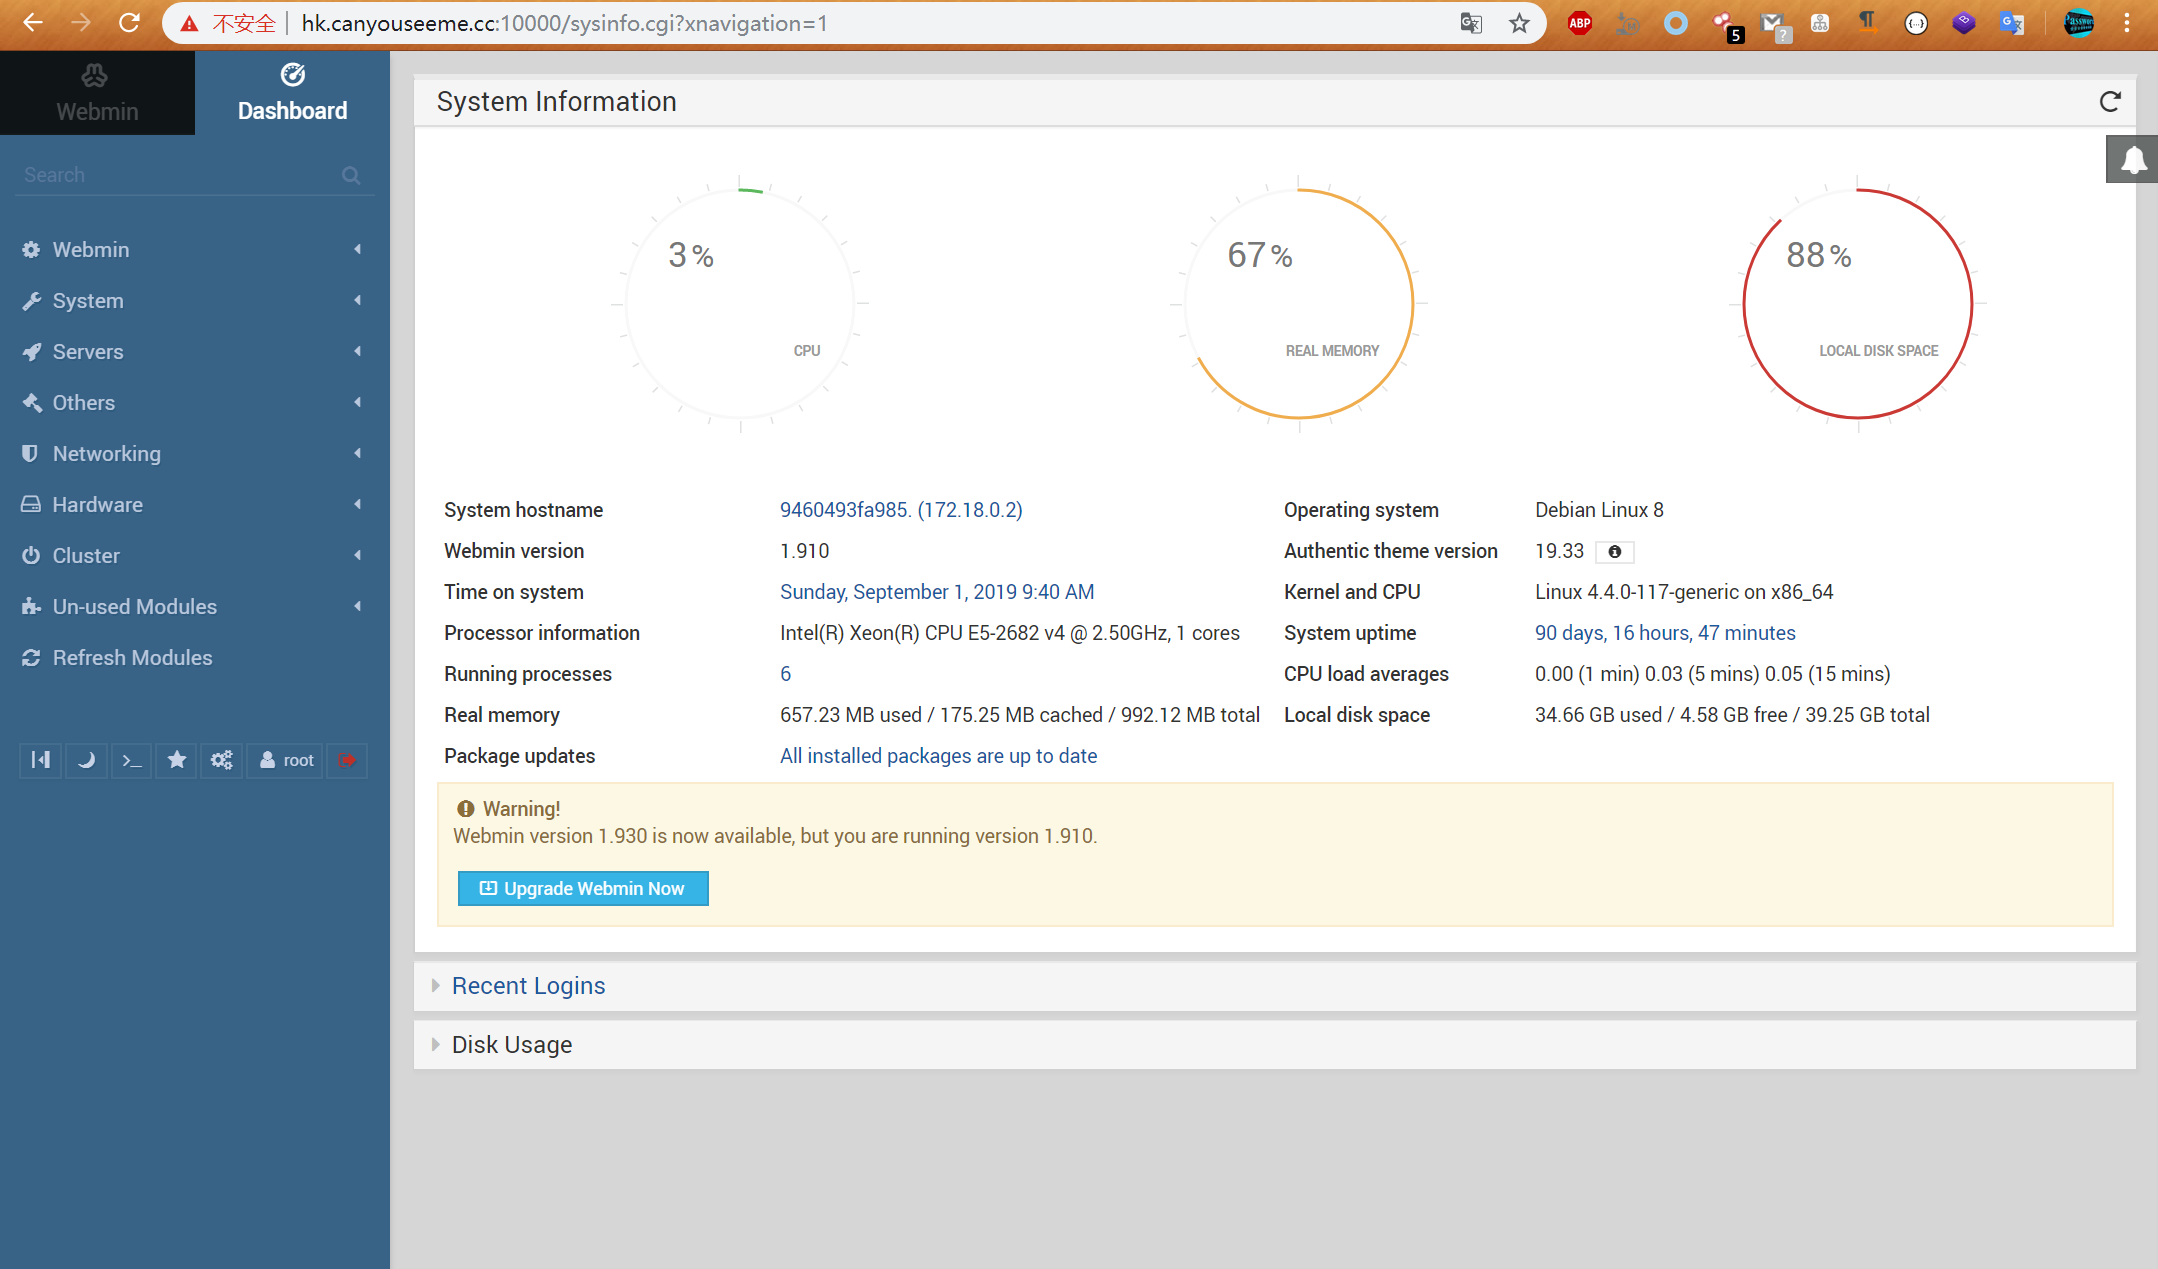Expand the Recent Logins section
Image resolution: width=2158 pixels, height=1269 pixels.
click(x=528, y=986)
